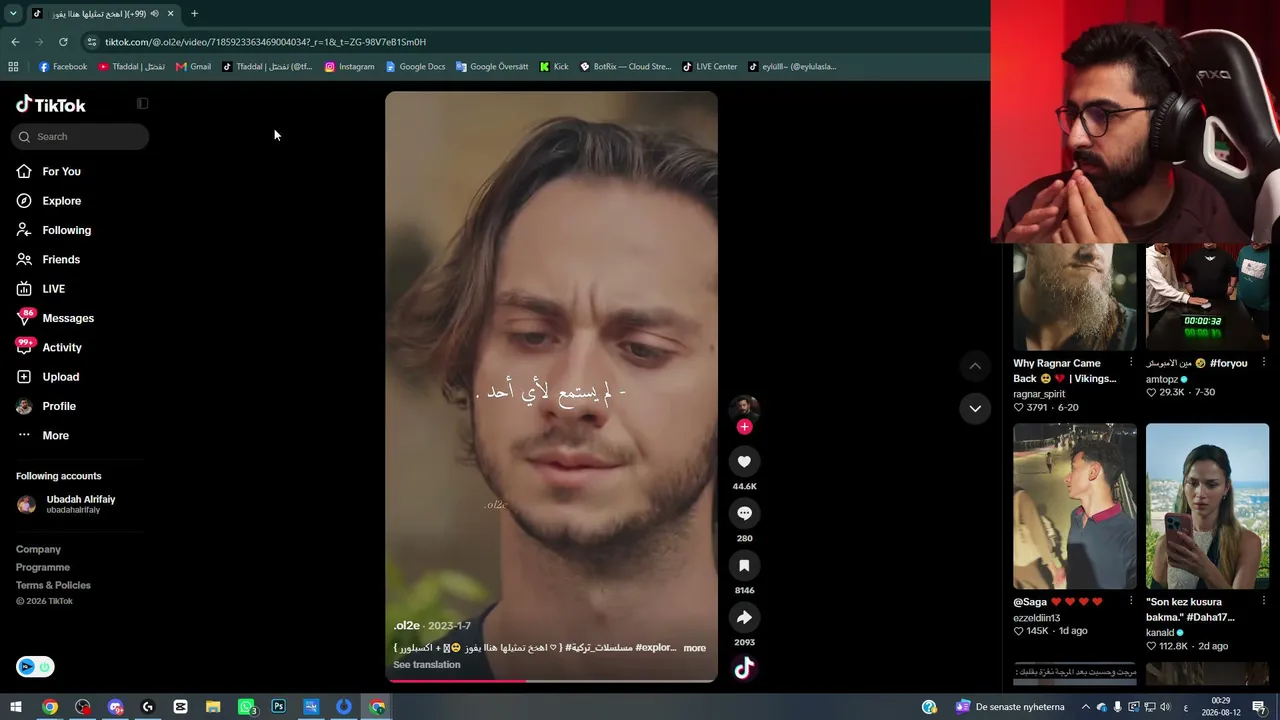Show hidden system tray icons
Viewport: 1280px width, 720px height.
coord(1085,707)
